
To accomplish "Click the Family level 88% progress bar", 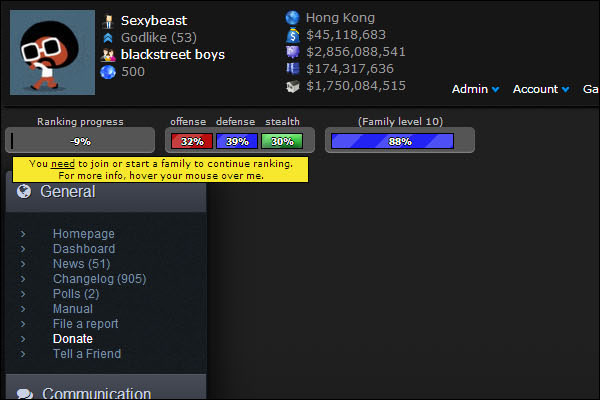I will click(x=392, y=141).
